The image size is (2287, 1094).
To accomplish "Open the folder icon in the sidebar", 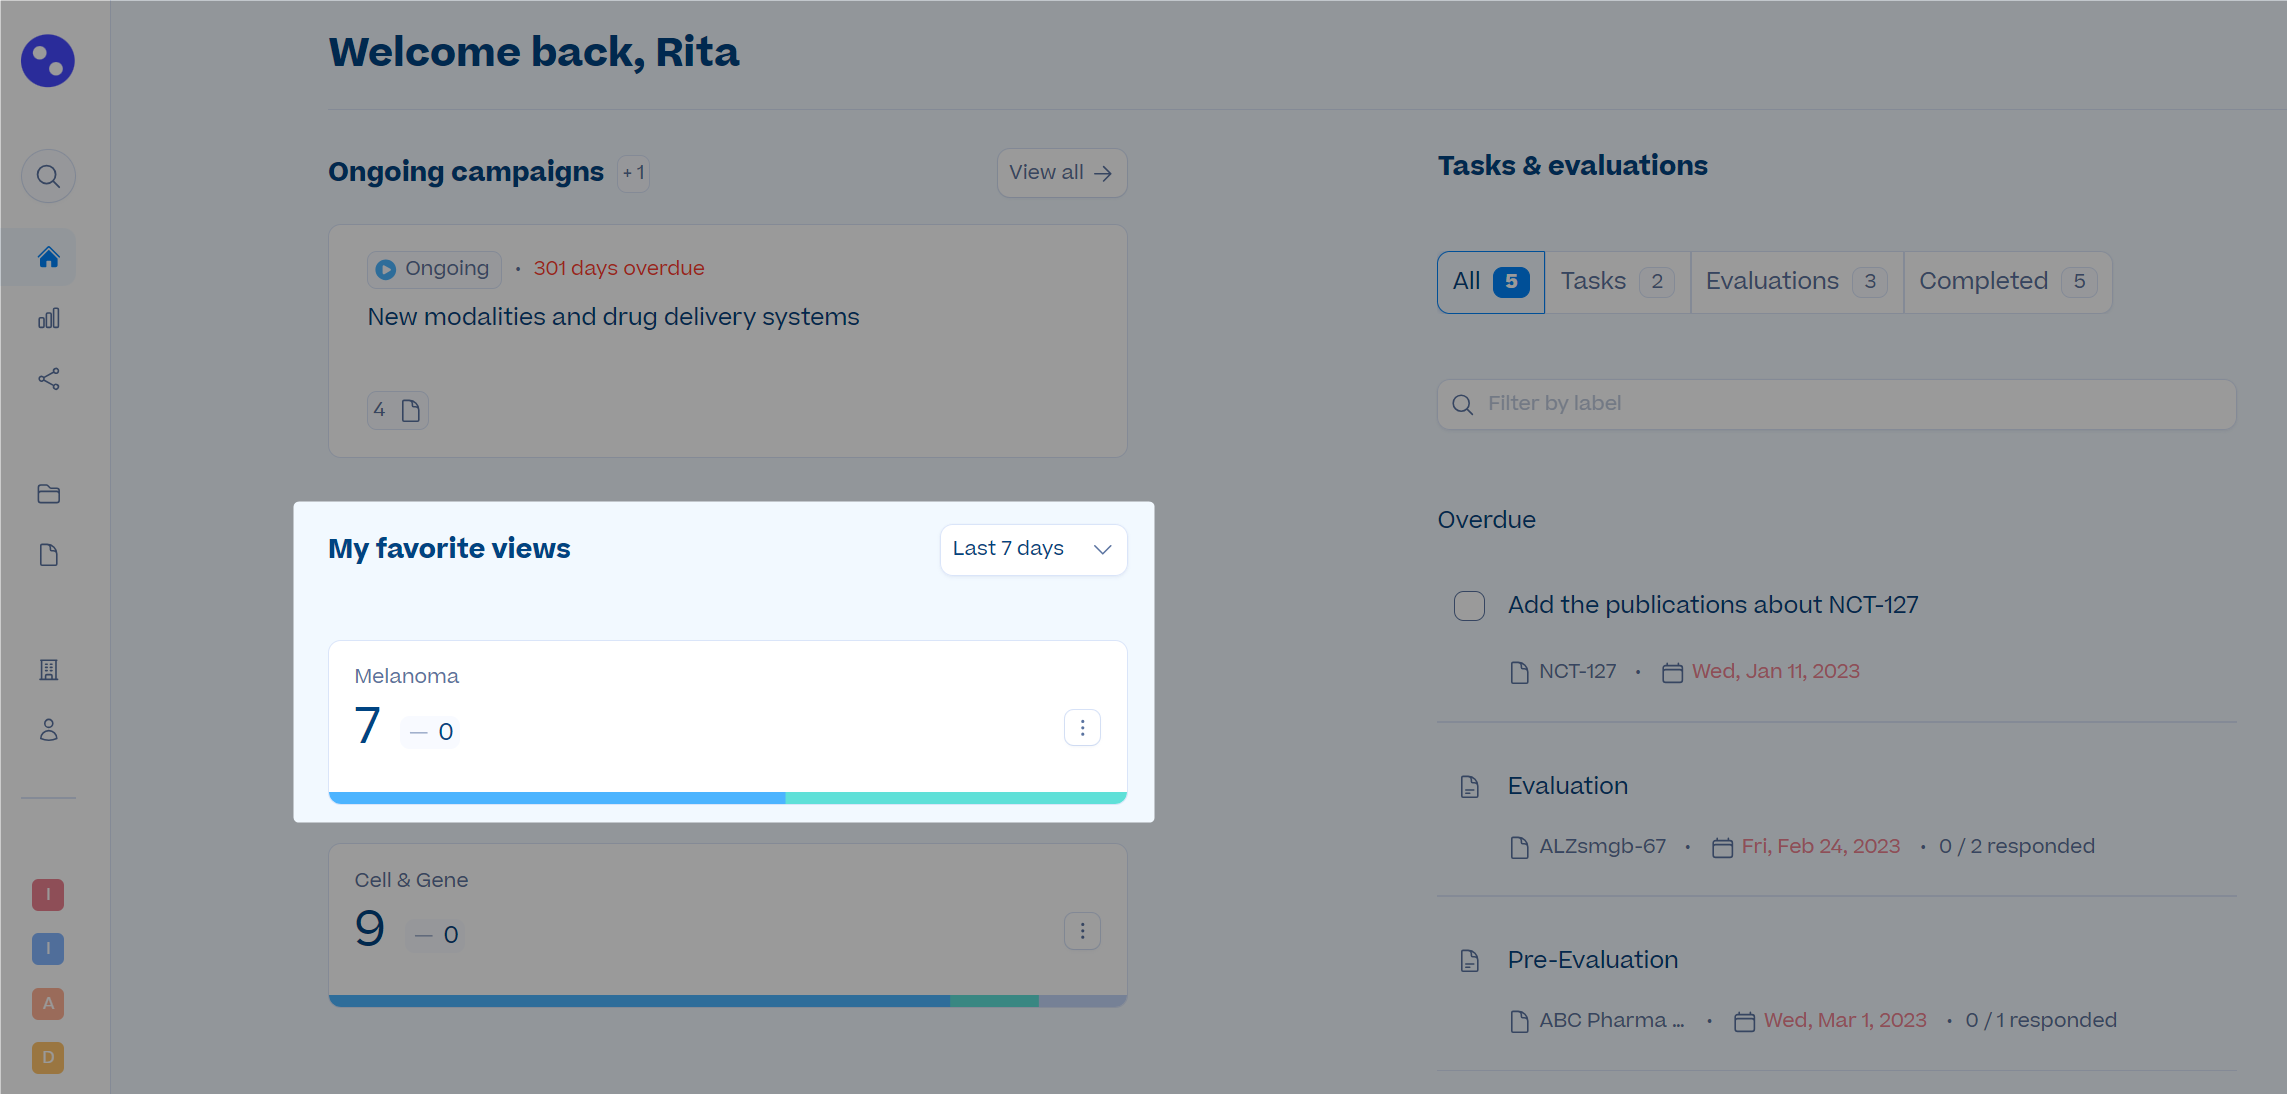I will pos(48,494).
